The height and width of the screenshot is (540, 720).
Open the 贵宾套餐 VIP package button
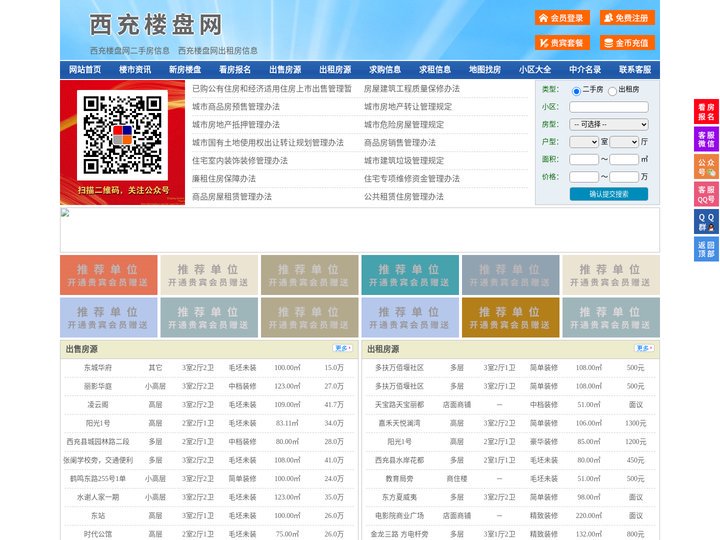coord(562,43)
